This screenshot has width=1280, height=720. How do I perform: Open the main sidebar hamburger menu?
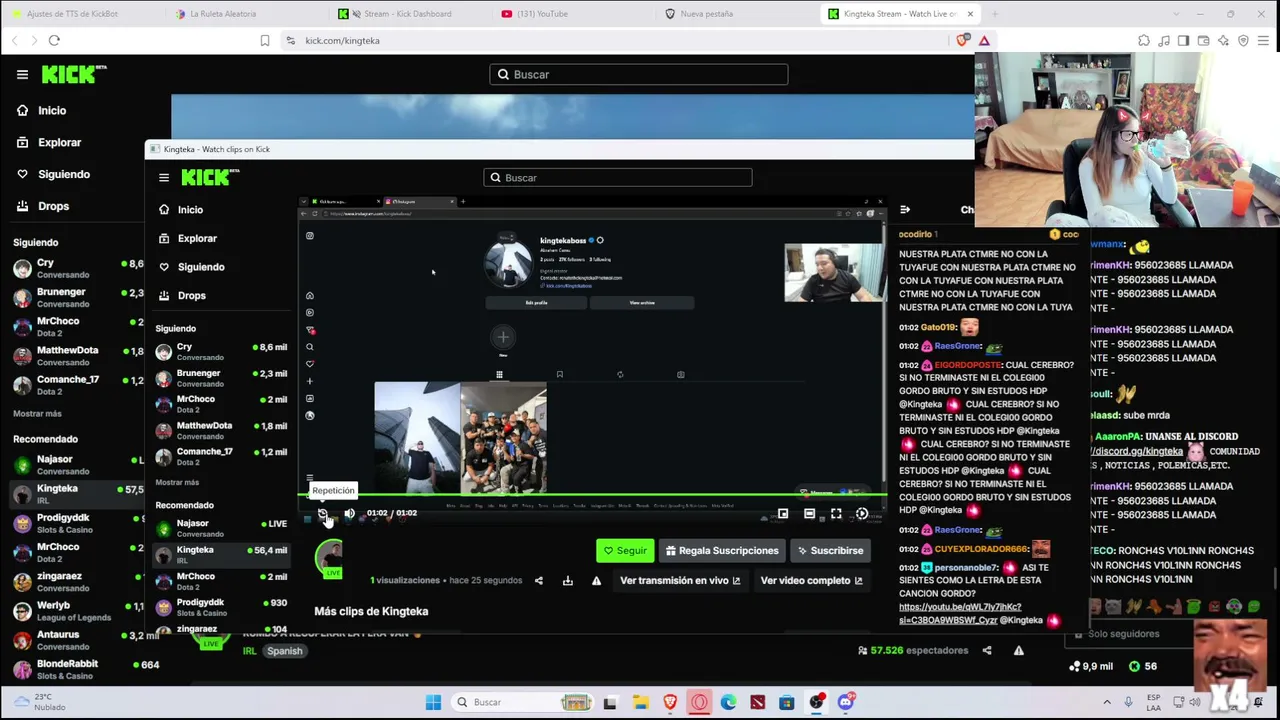tap(22, 74)
